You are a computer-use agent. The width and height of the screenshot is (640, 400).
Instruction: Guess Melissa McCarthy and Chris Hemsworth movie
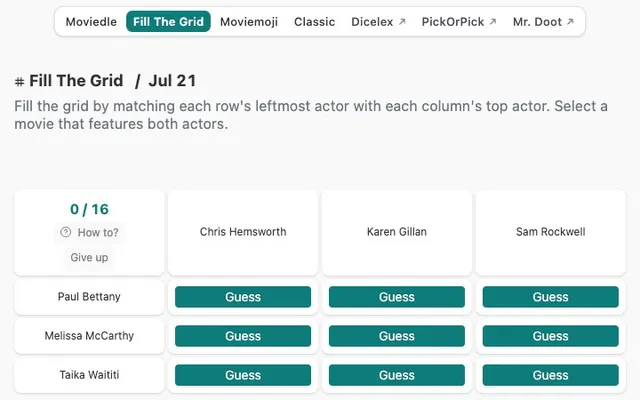[x=243, y=336]
